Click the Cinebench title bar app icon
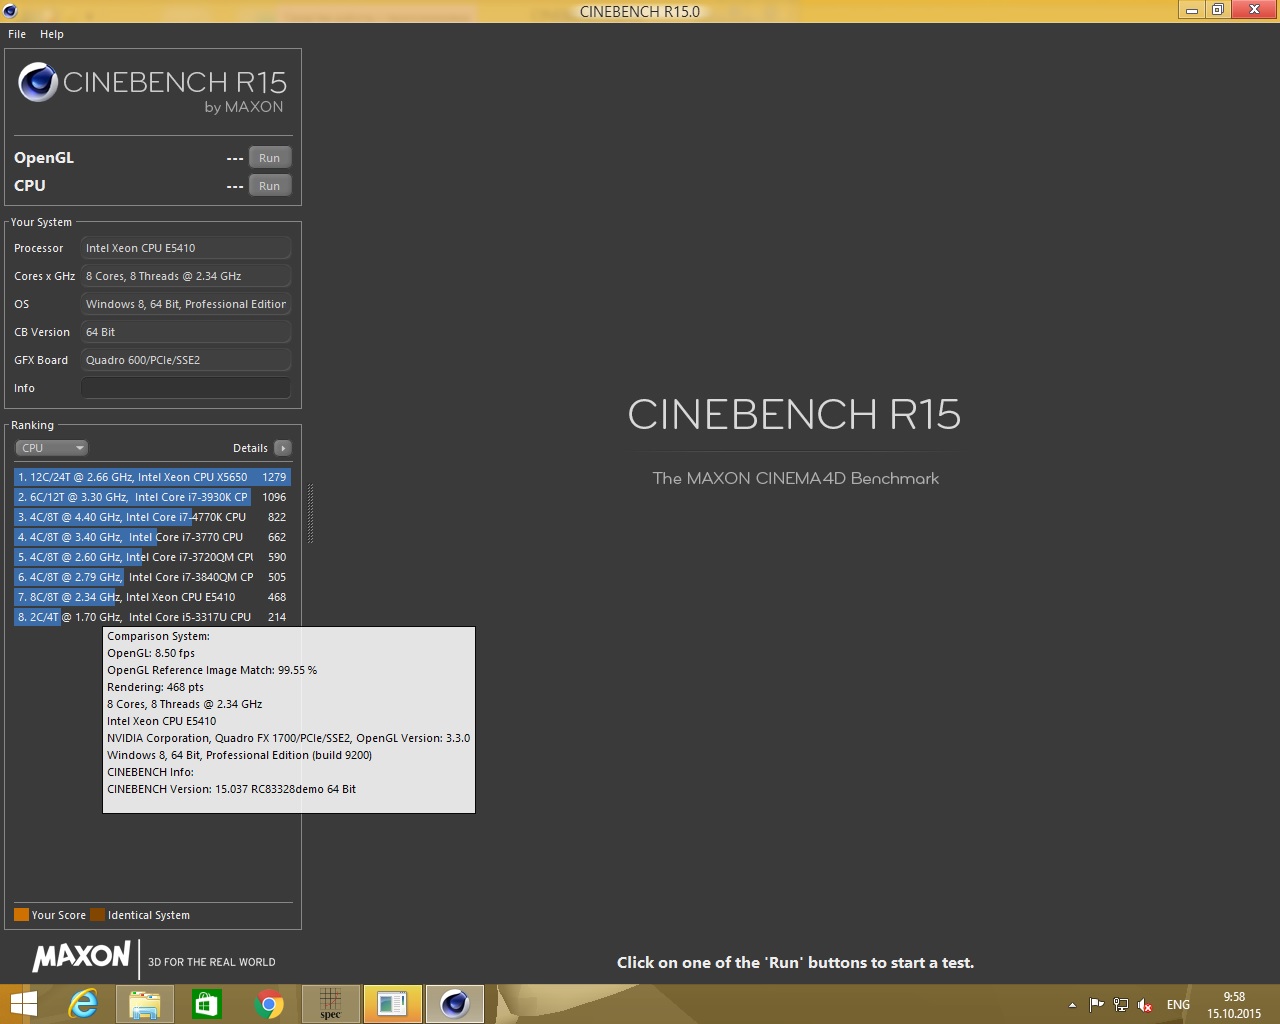Screen dimensions: 1280x1024 point(11,11)
